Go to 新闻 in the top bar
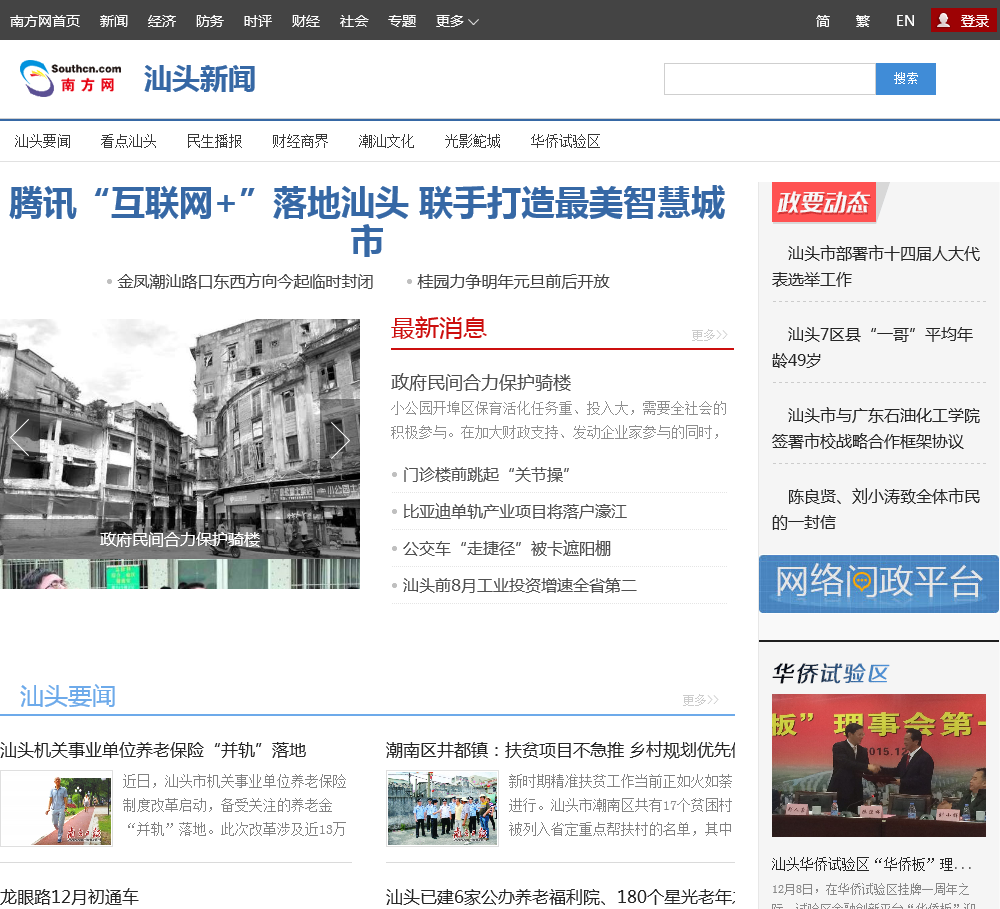Viewport: 1000px width, 909px height. tap(114, 21)
